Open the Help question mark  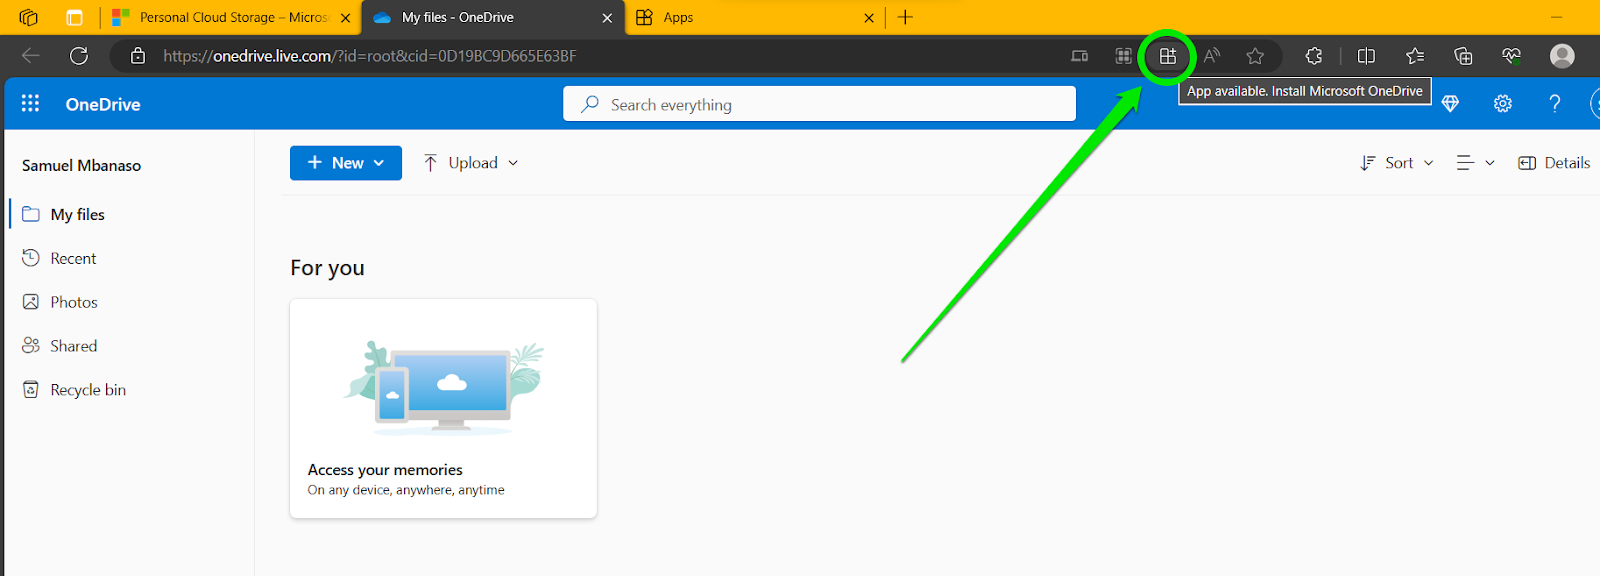coord(1554,104)
